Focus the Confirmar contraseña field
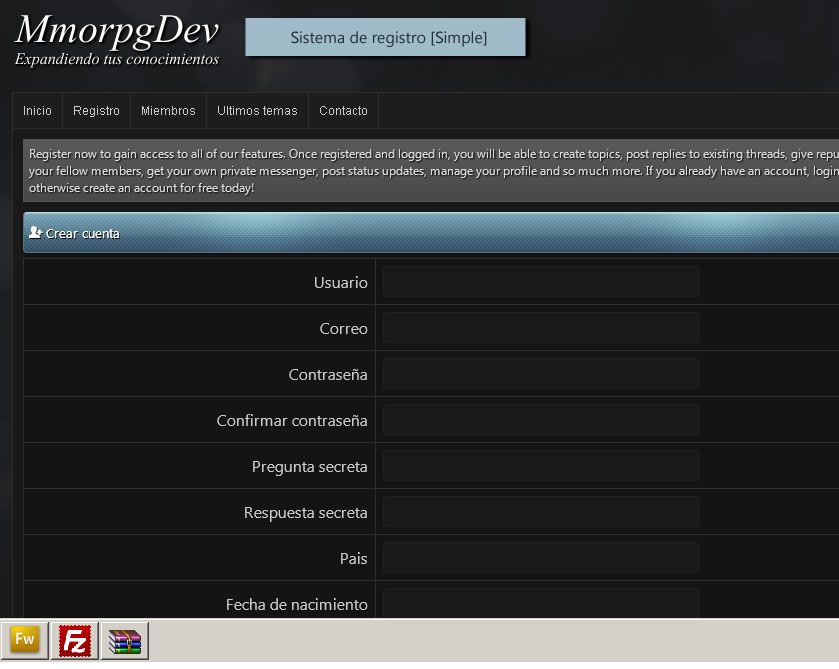 coord(540,420)
